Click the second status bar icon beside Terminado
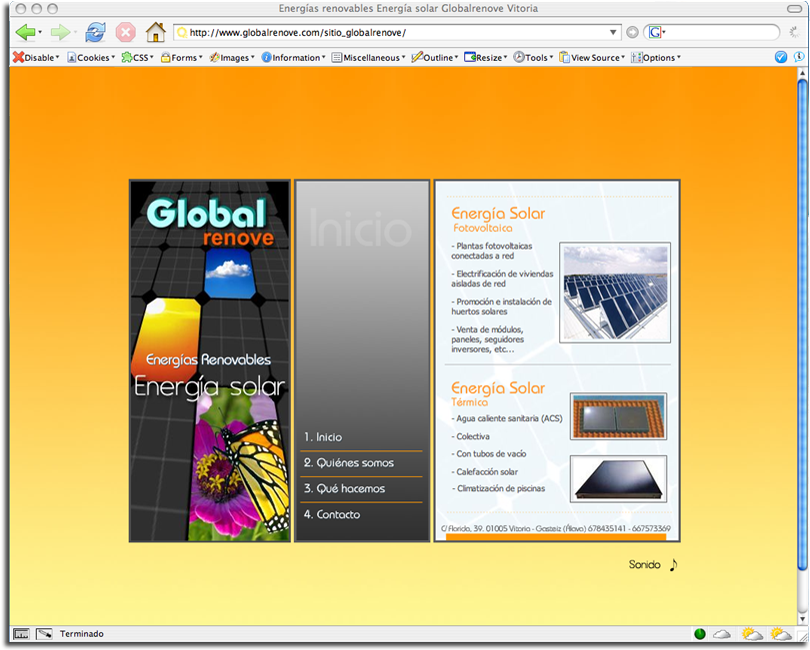This screenshot has width=810, height=650. click(44, 634)
